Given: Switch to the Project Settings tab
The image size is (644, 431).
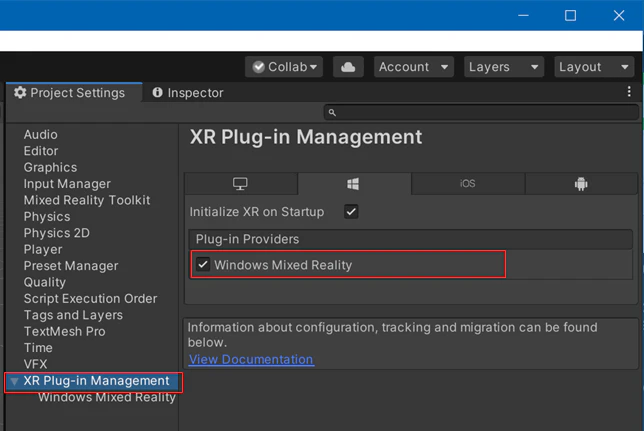Looking at the screenshot, I should pyautogui.click(x=74, y=93).
